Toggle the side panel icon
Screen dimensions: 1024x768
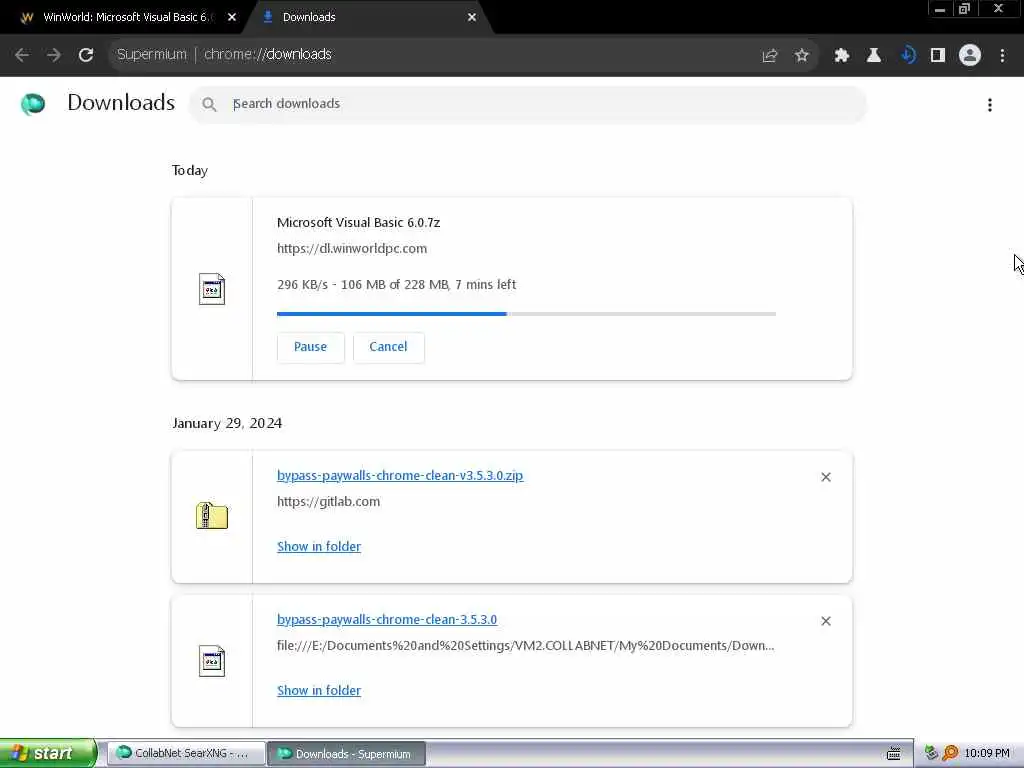pyautogui.click(x=938, y=56)
